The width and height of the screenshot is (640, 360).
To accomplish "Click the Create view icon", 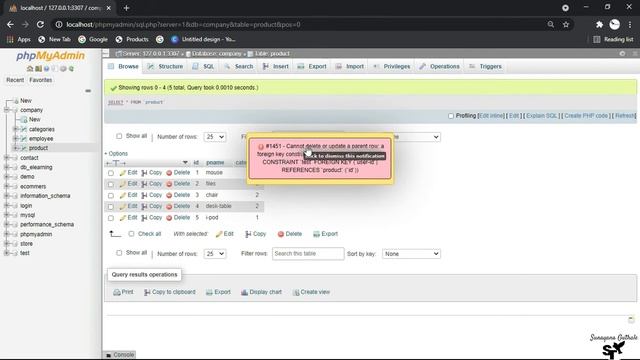I will (x=296, y=292).
